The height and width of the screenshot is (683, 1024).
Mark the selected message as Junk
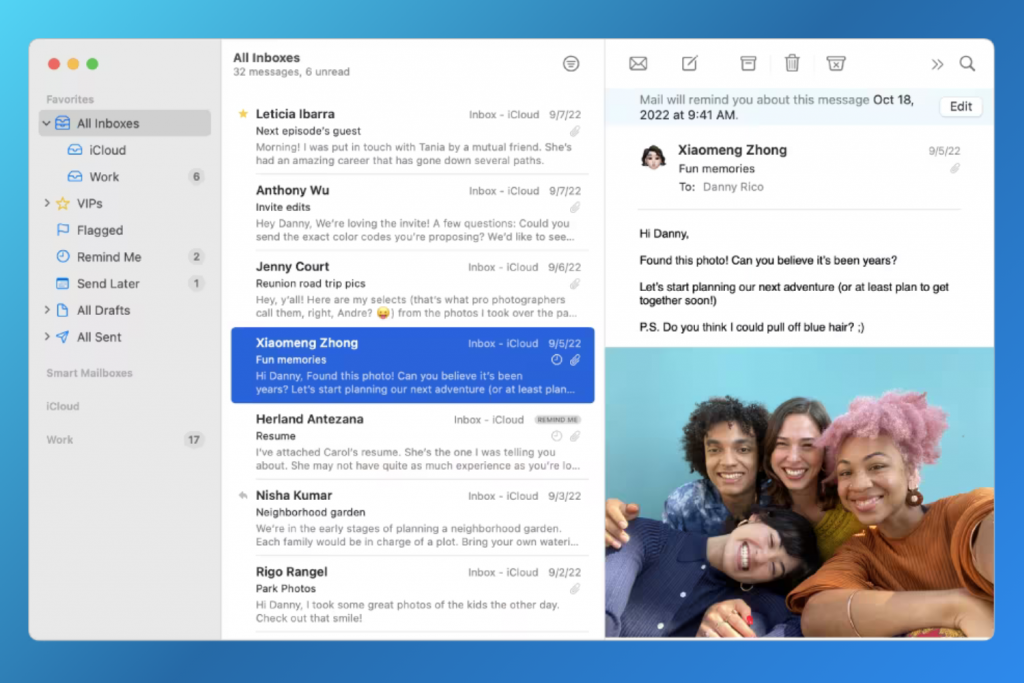pos(837,63)
